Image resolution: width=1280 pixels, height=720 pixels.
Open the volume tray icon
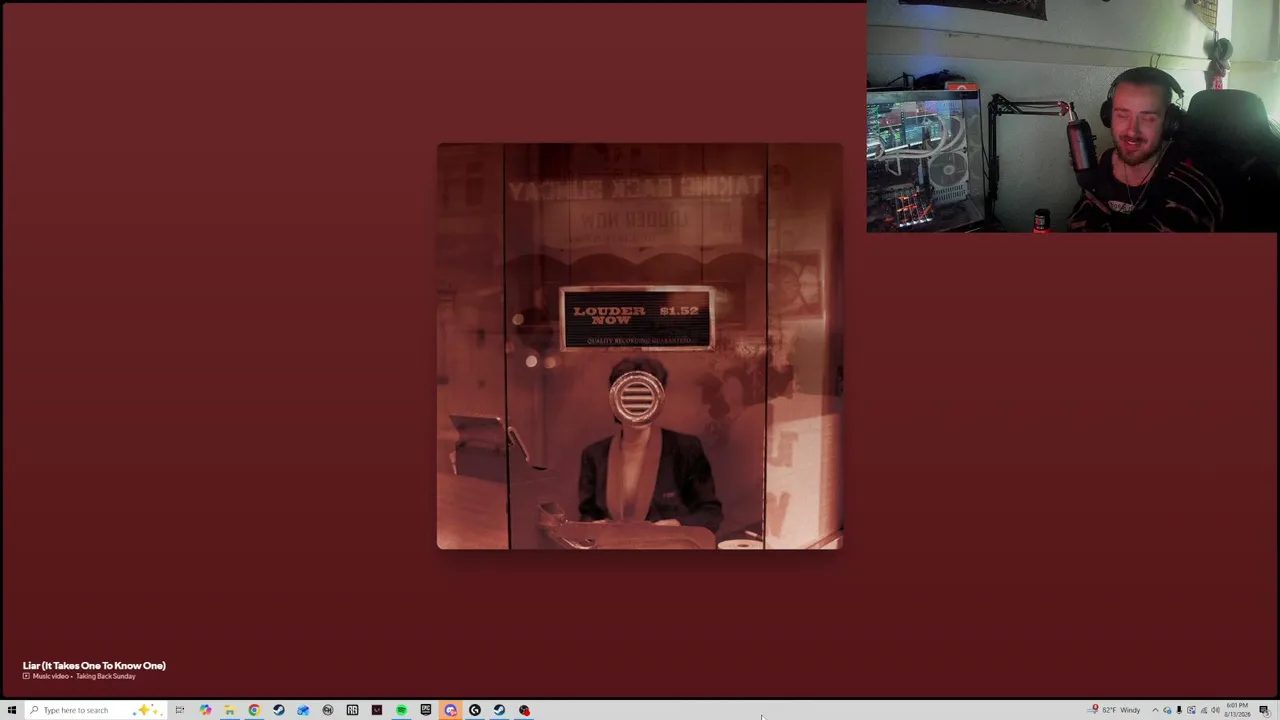[x=1215, y=710]
